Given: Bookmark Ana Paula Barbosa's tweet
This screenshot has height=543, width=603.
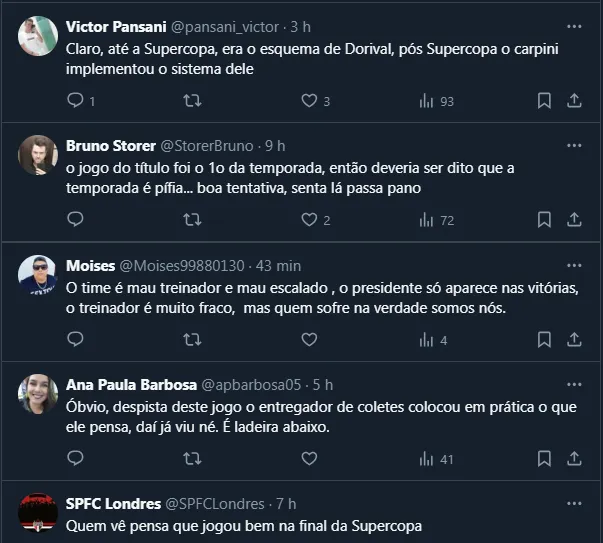Looking at the screenshot, I should (544, 459).
